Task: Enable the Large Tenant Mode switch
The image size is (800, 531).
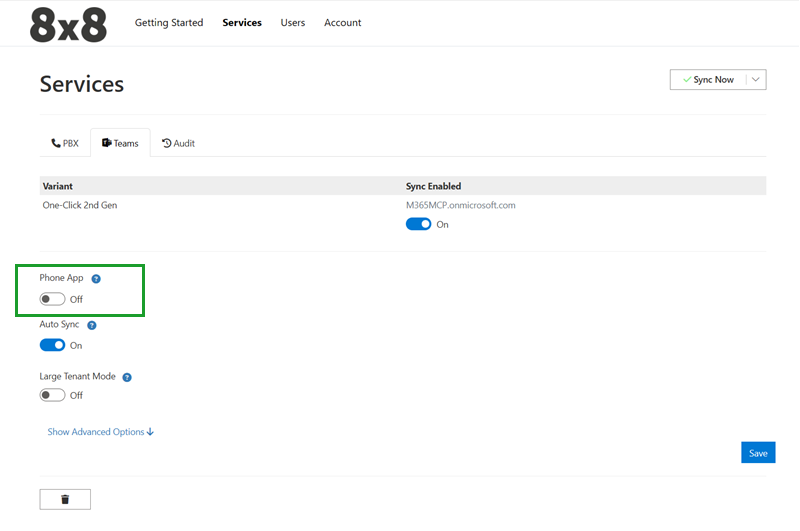Action: point(52,395)
